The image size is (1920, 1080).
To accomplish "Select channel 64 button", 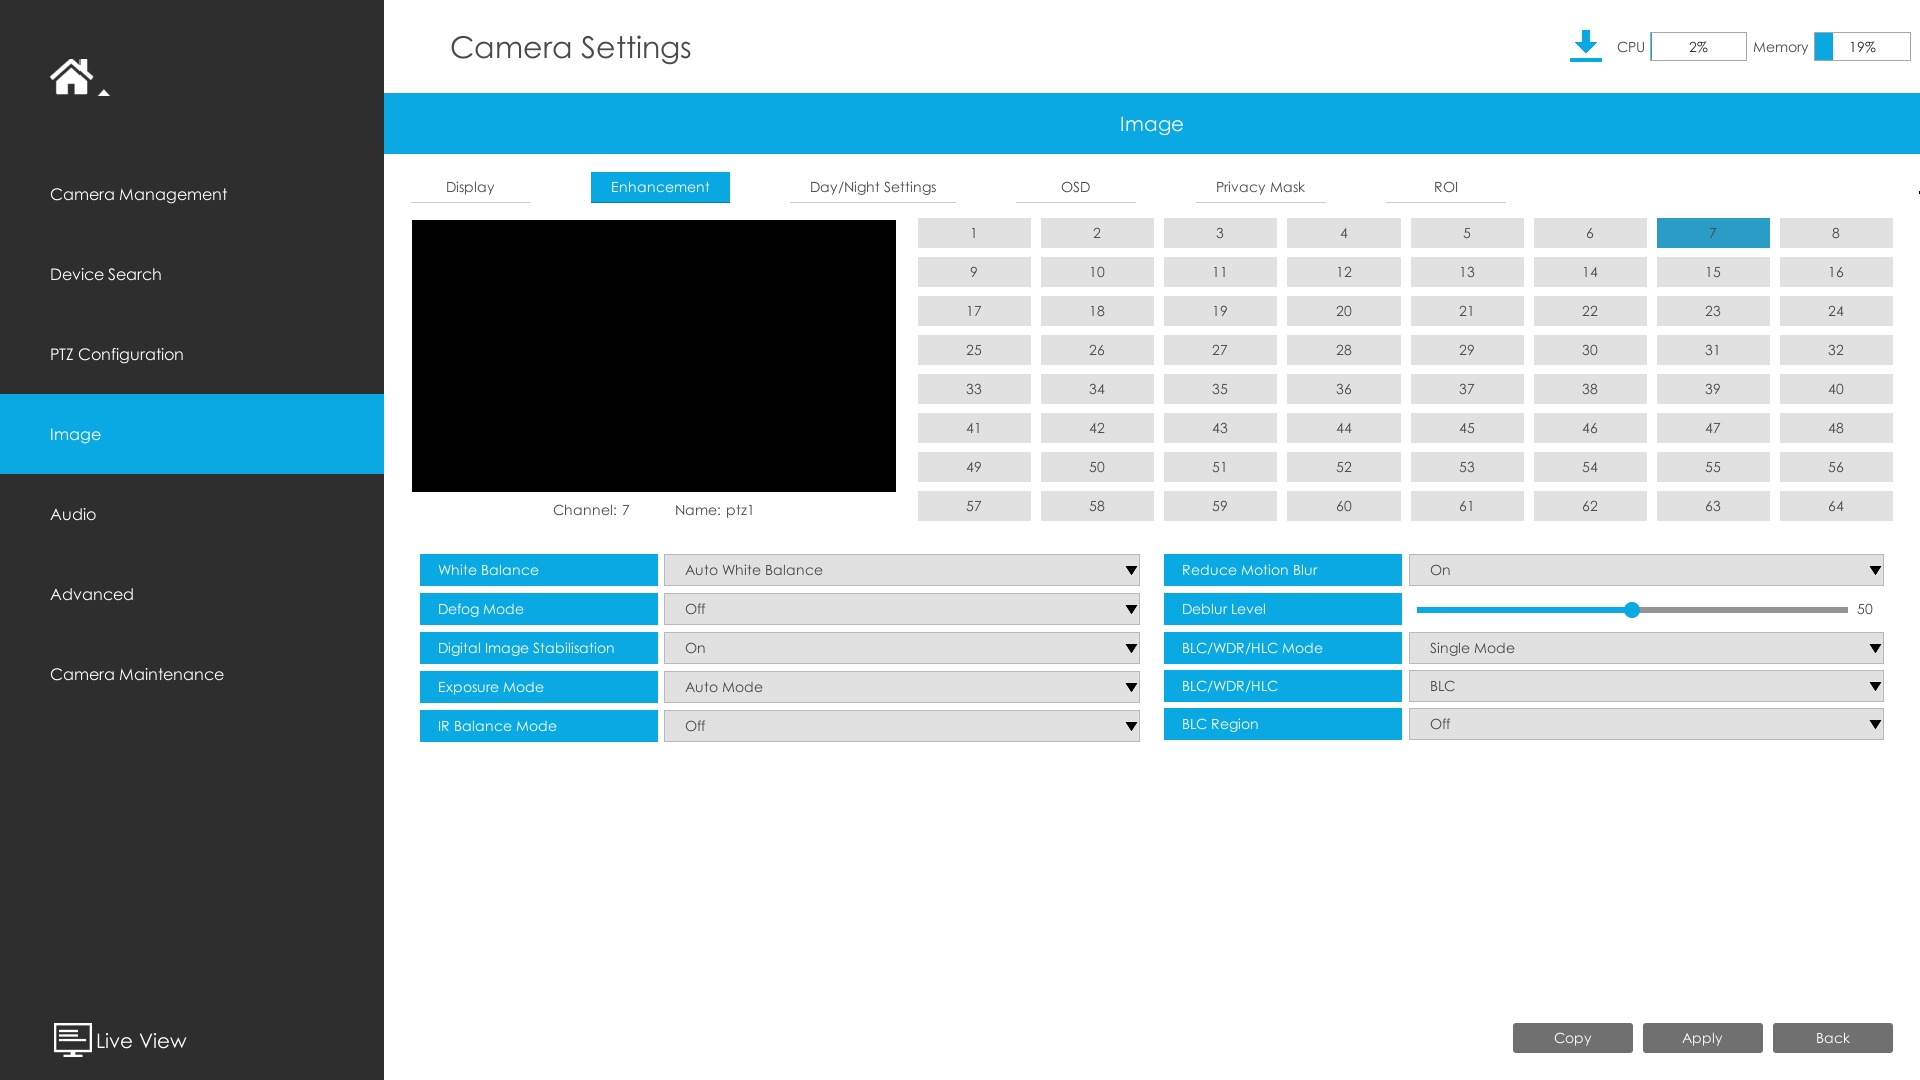I will 1835,506.
